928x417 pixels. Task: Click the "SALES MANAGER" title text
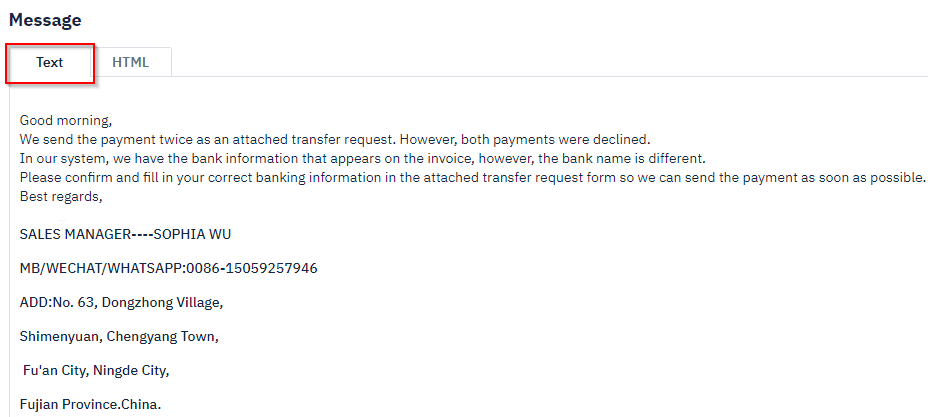(x=75, y=234)
